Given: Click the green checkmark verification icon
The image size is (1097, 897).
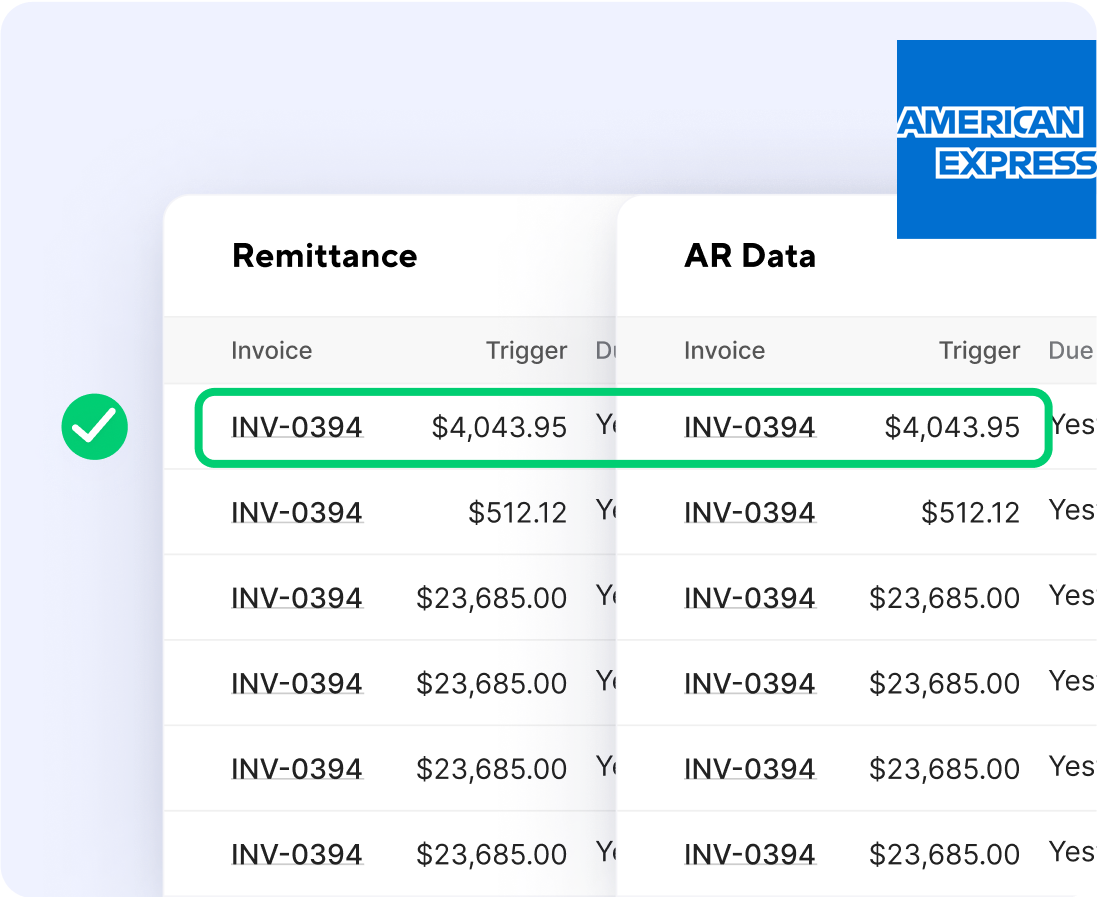Looking at the screenshot, I should pos(94,426).
